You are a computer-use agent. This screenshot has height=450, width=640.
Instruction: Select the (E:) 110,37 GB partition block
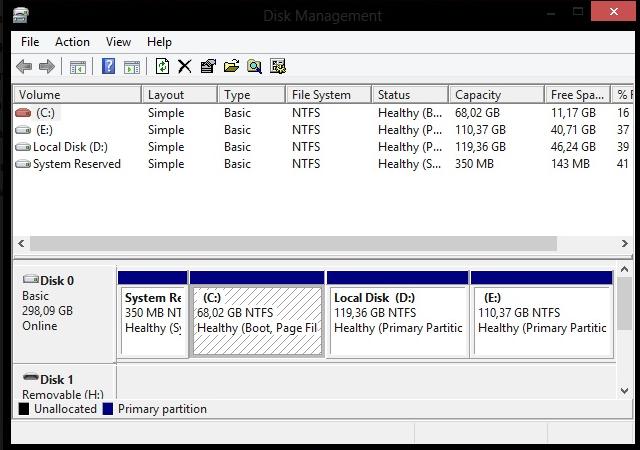[542, 314]
